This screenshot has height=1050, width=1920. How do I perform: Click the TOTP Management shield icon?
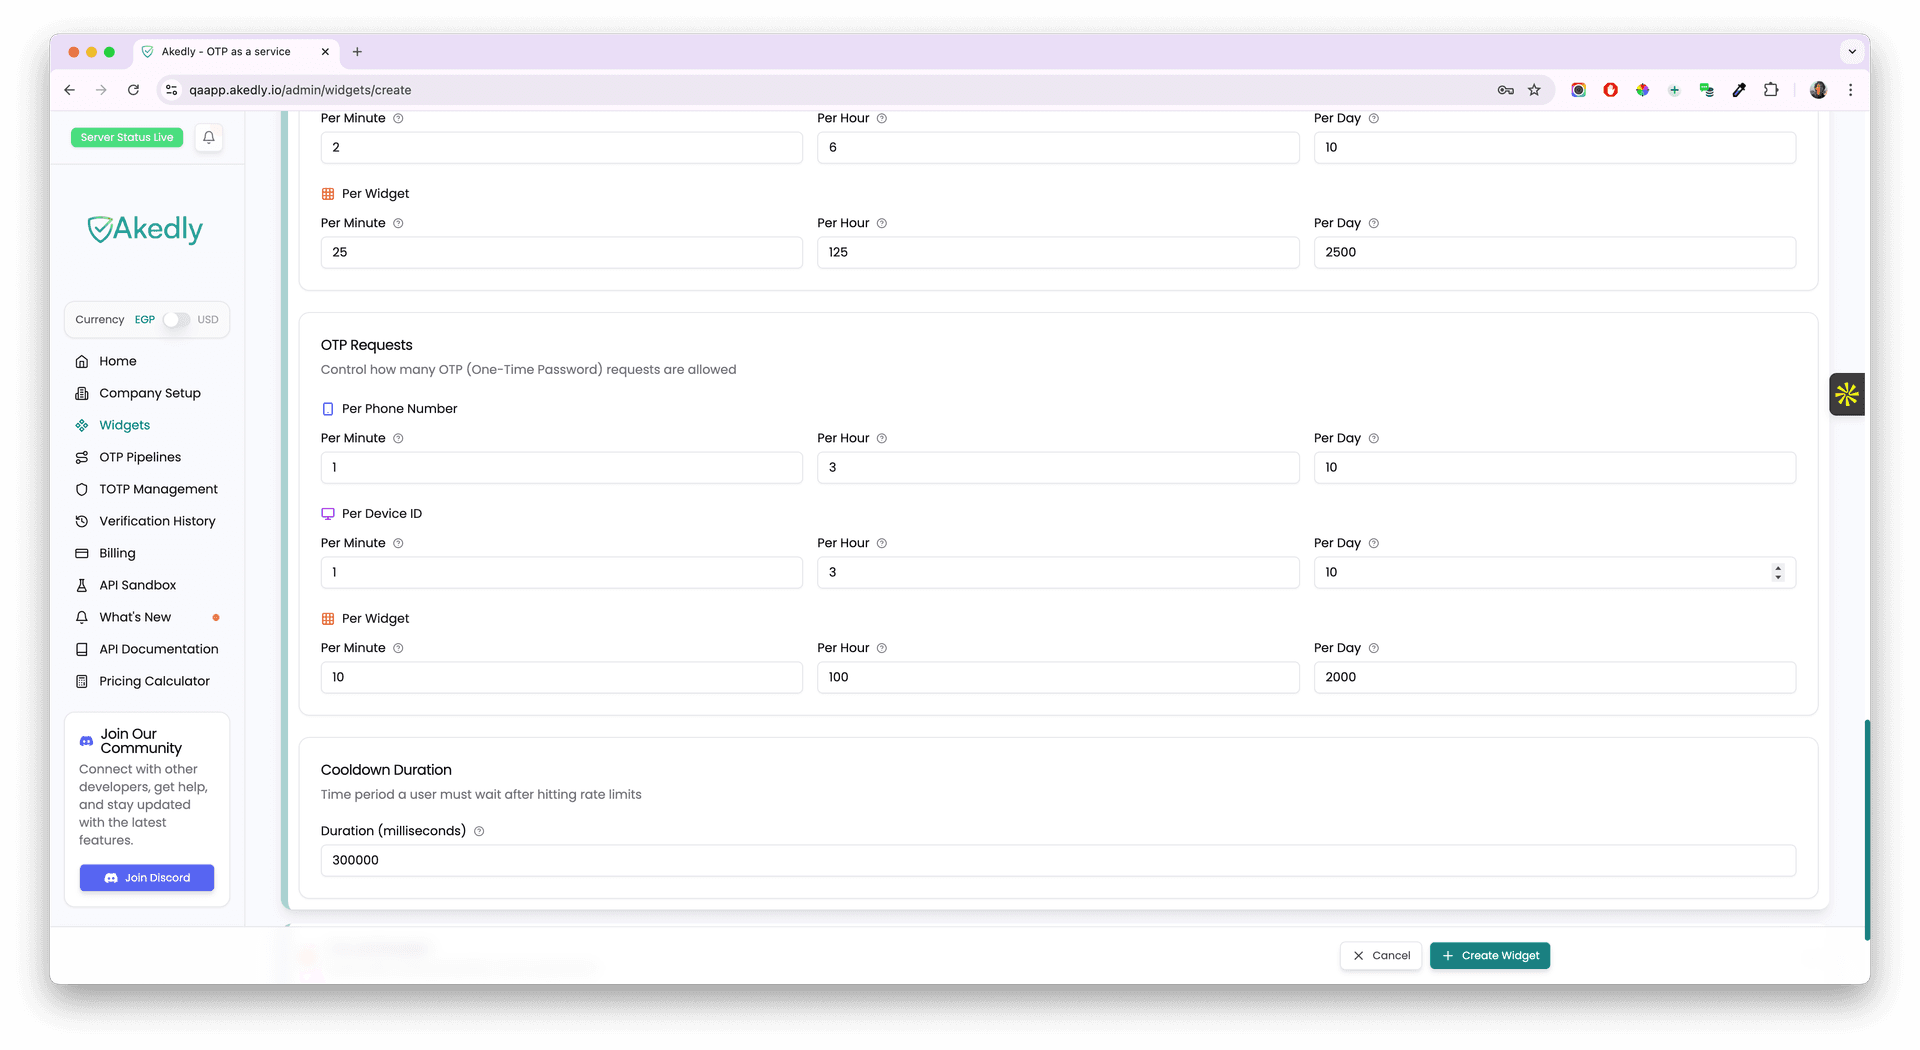pyautogui.click(x=82, y=489)
